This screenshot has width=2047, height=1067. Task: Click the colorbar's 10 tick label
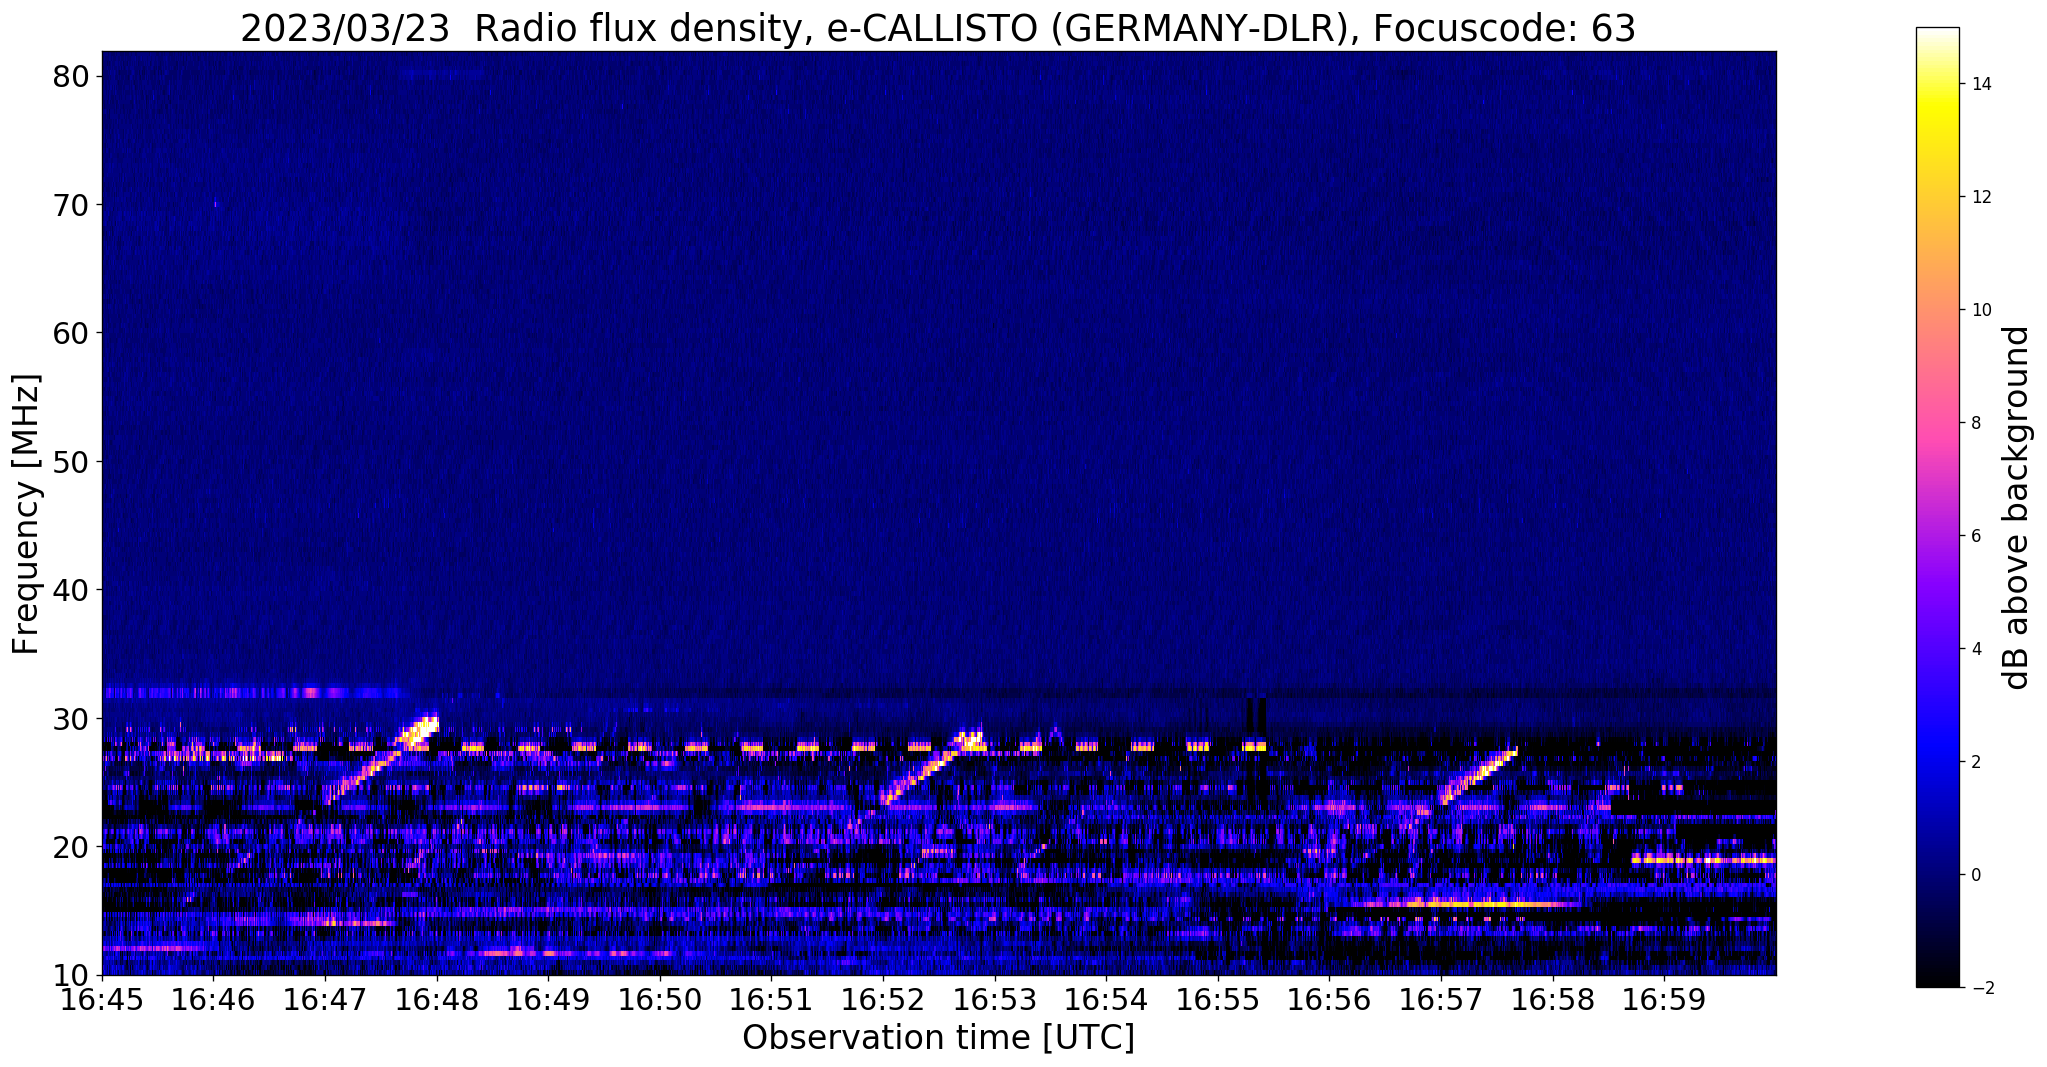pyautogui.click(x=1980, y=310)
